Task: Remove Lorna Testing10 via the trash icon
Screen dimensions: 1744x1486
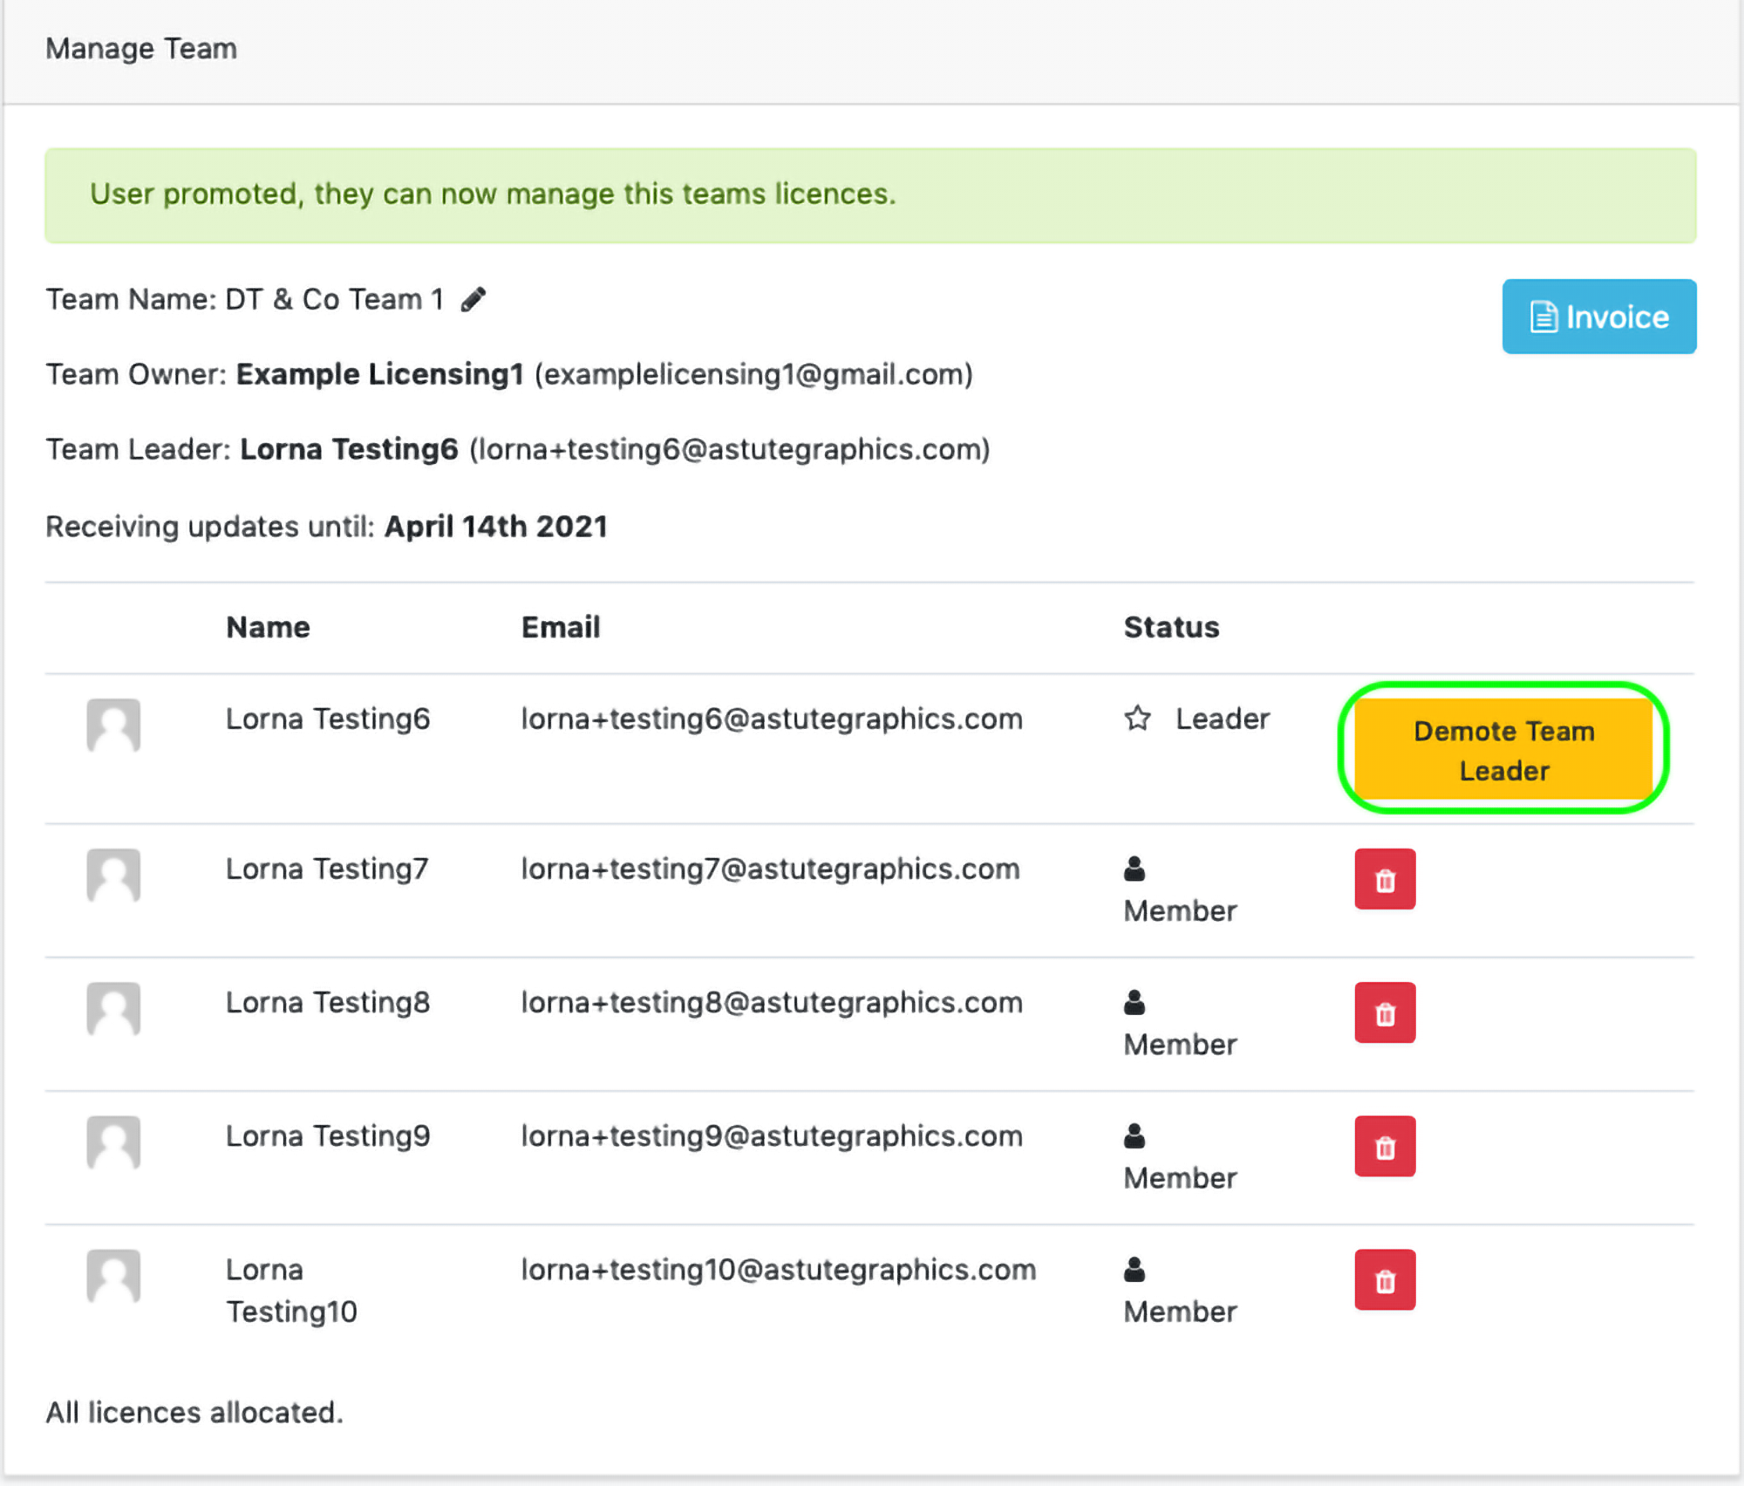Action: pyautogui.click(x=1384, y=1280)
